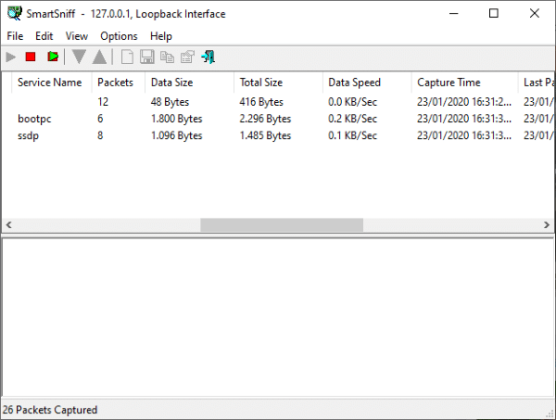Image resolution: width=556 pixels, height=420 pixels.
Task: Click the exit door icon in toolbar
Action: 208,57
